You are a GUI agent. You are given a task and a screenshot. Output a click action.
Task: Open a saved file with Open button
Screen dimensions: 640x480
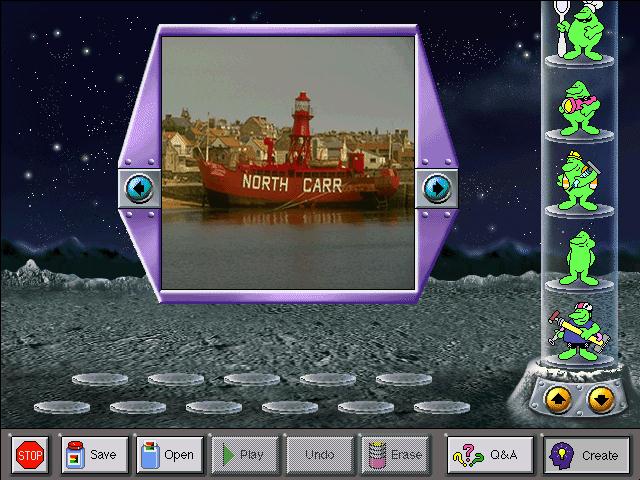click(170, 455)
